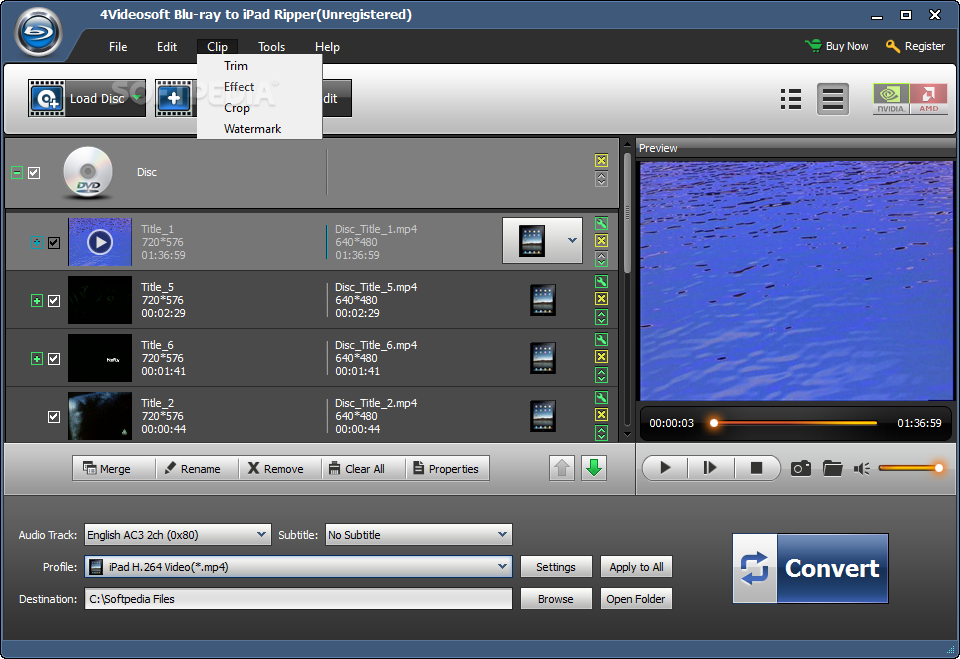Click the Convert button
The image size is (960, 659).
810,568
